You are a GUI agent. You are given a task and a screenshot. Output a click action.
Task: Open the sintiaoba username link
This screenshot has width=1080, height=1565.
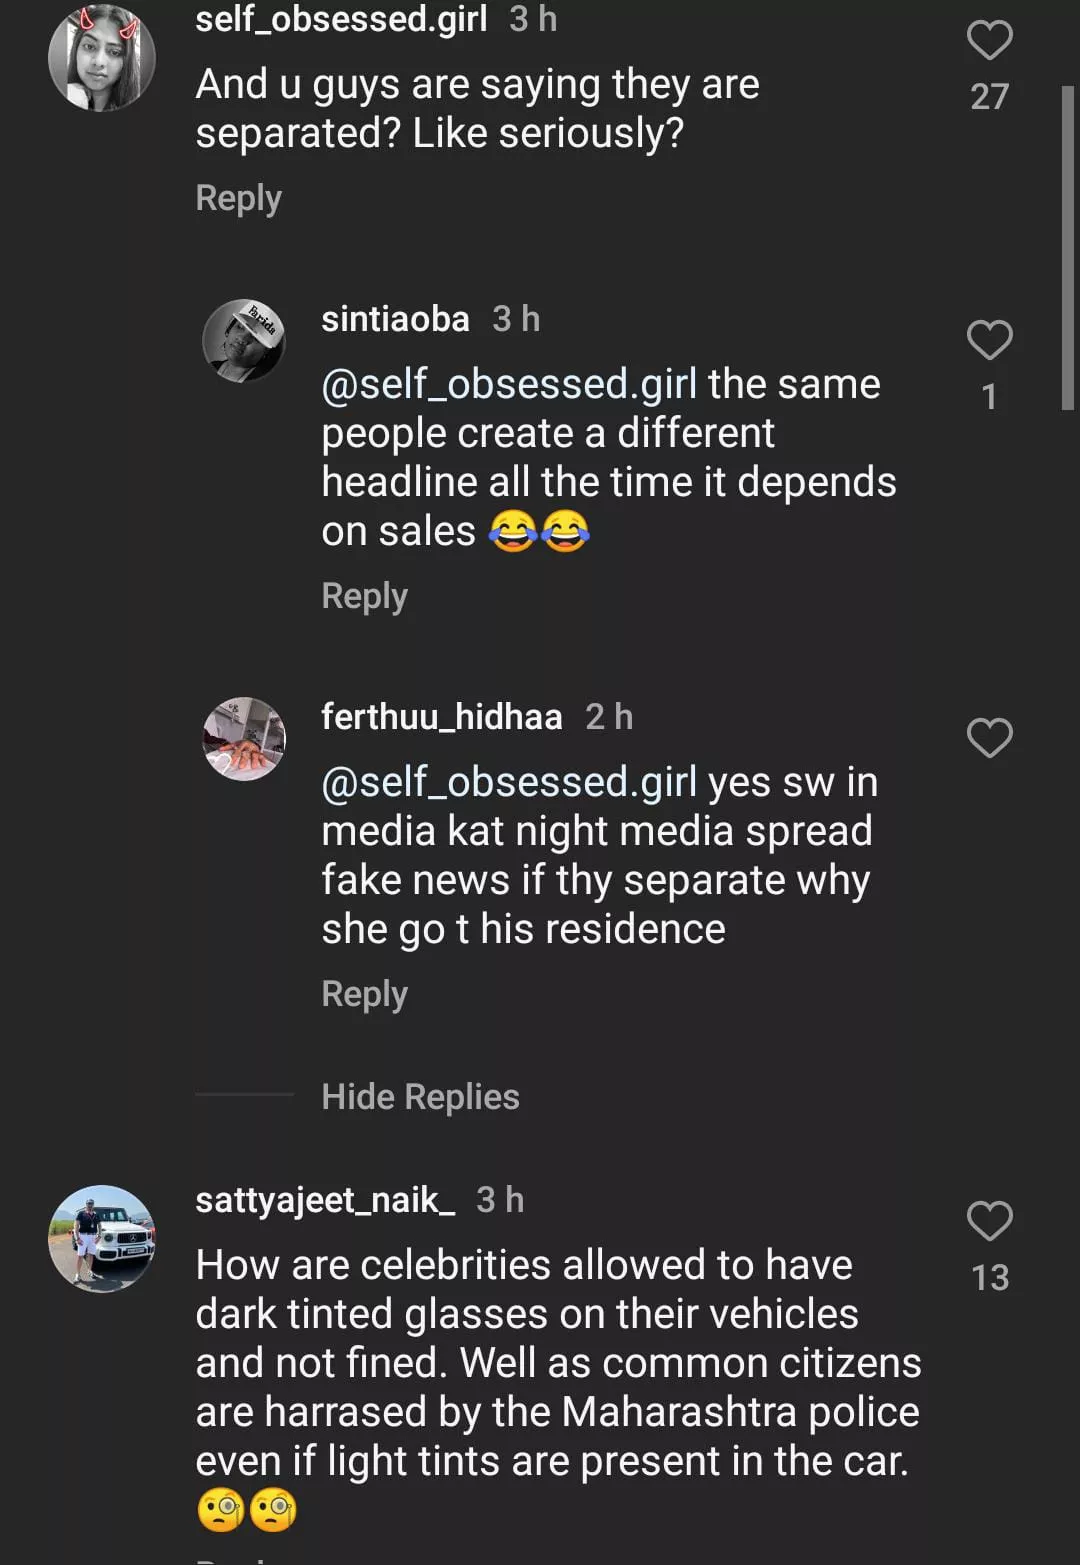pyautogui.click(x=395, y=319)
